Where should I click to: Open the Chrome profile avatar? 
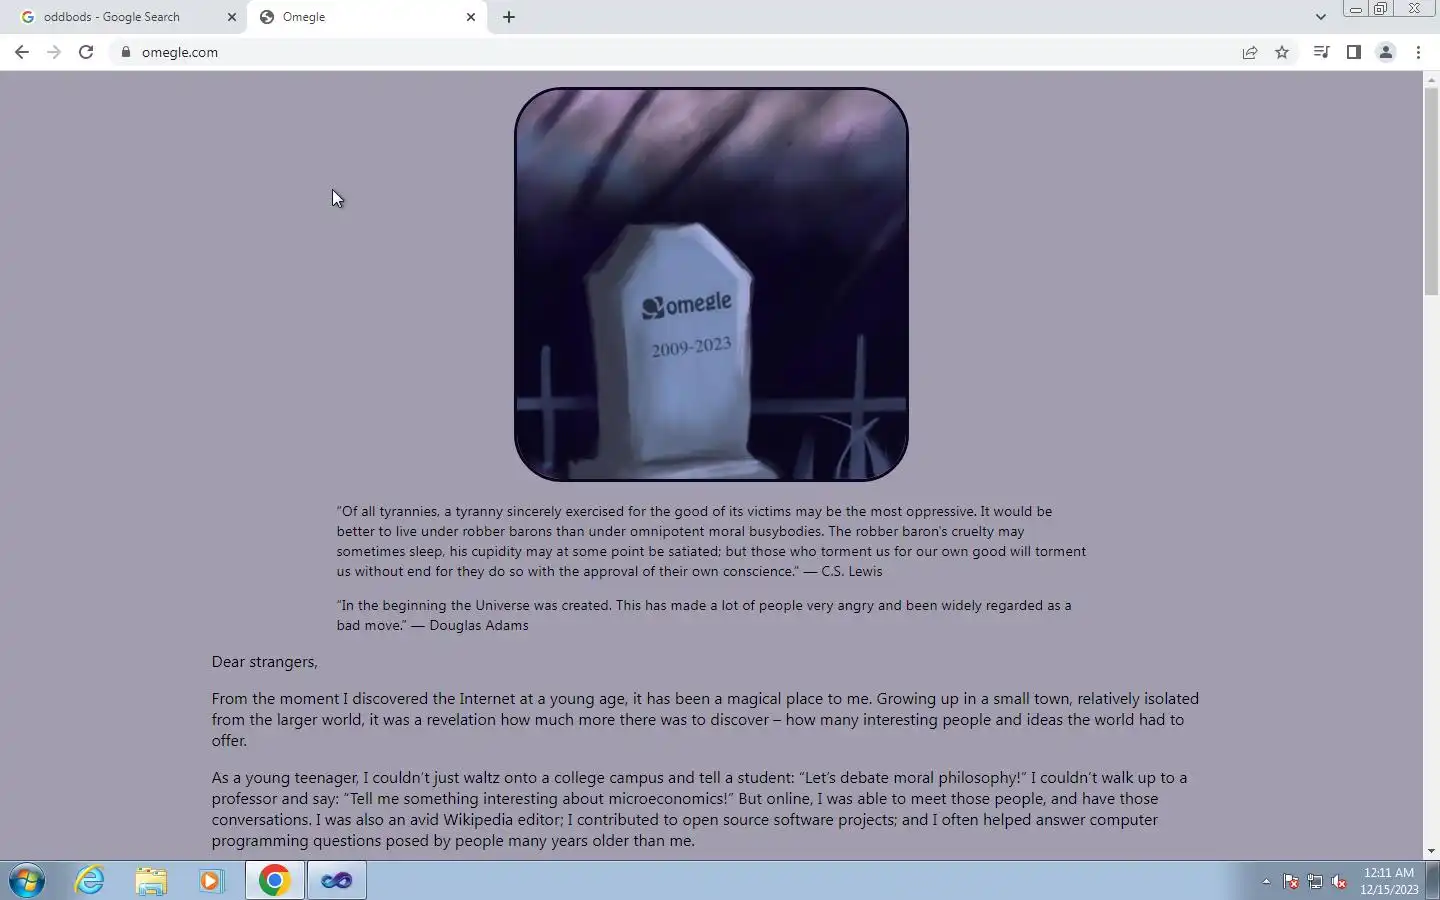tap(1386, 52)
